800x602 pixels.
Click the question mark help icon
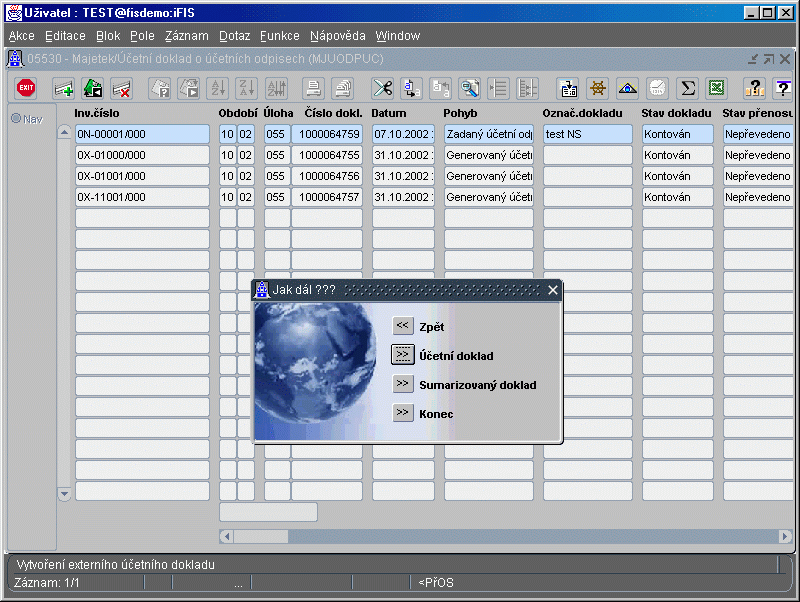(x=755, y=88)
